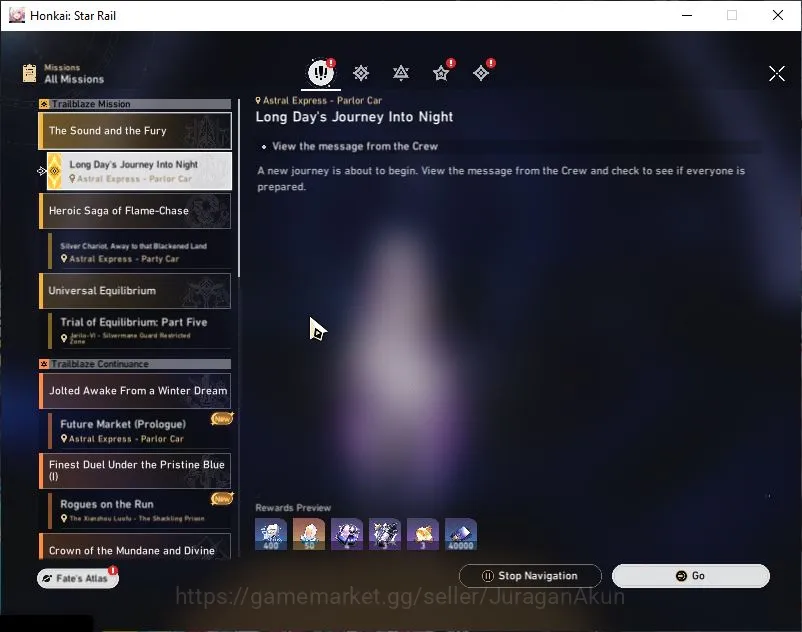
Task: View the reward icon with quantity 50
Action: 309,534
